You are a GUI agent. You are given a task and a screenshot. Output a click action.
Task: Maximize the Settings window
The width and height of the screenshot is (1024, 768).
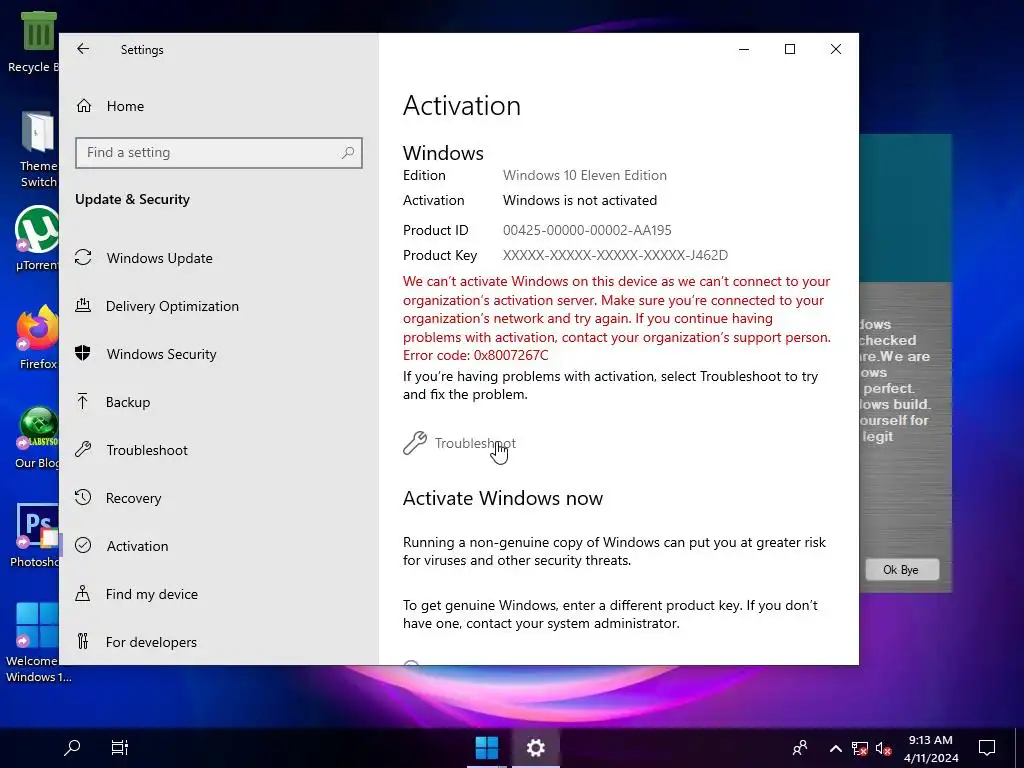coord(790,49)
